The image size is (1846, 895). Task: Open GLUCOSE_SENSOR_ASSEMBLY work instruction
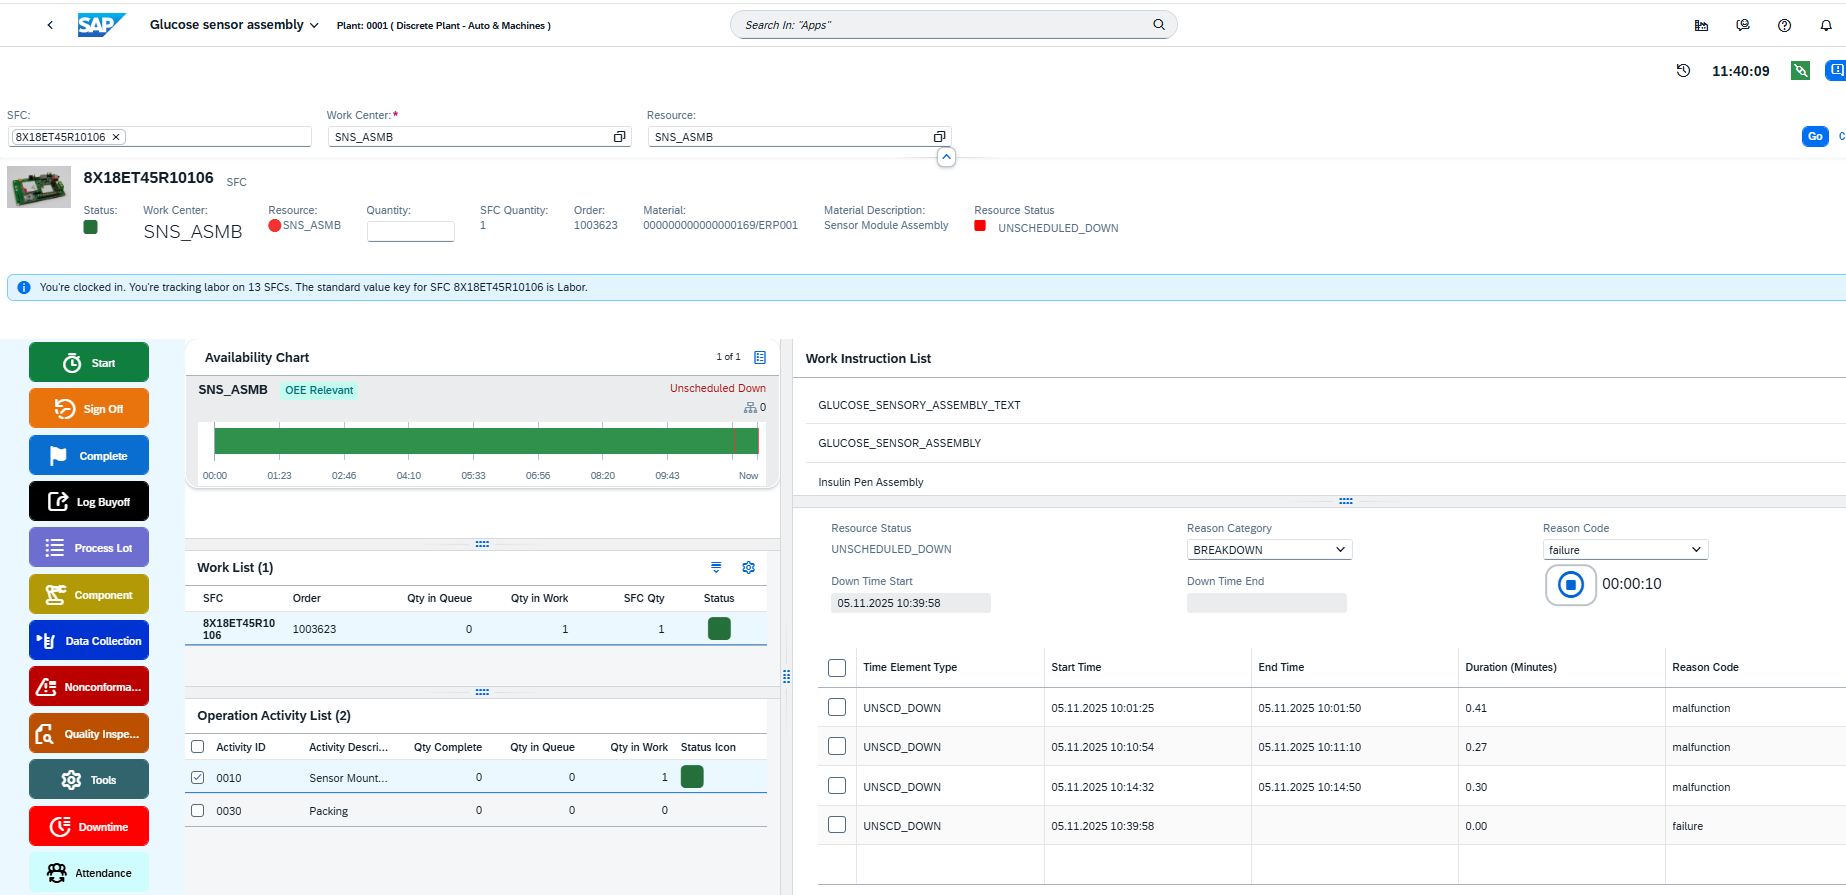[899, 443]
